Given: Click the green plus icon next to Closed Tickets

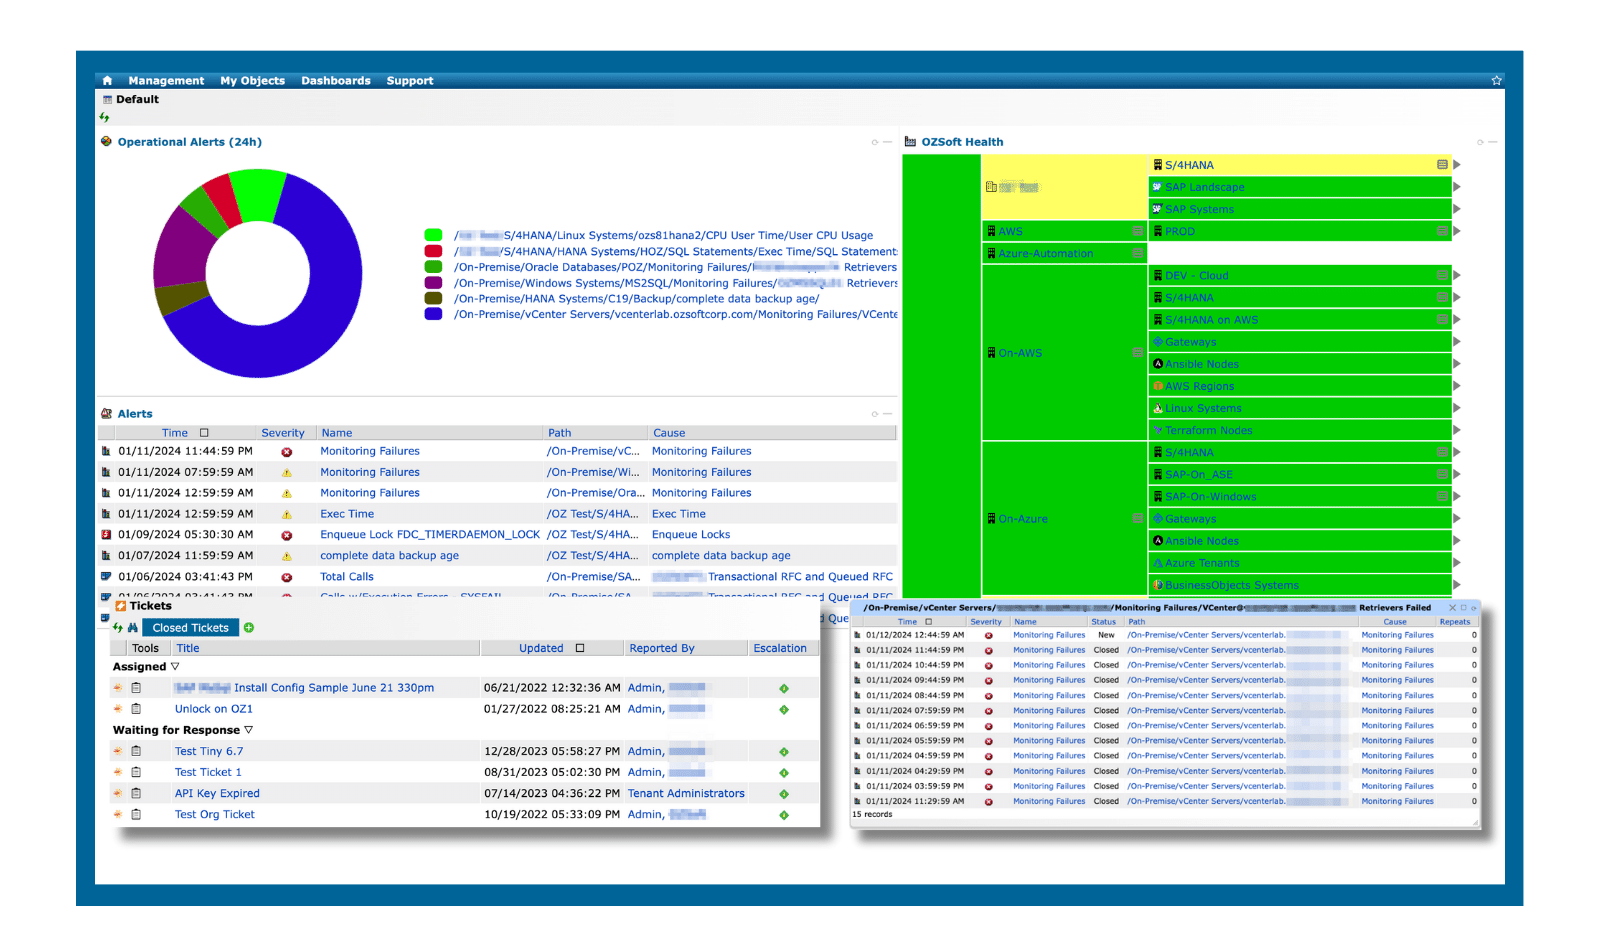Looking at the screenshot, I should click(248, 627).
